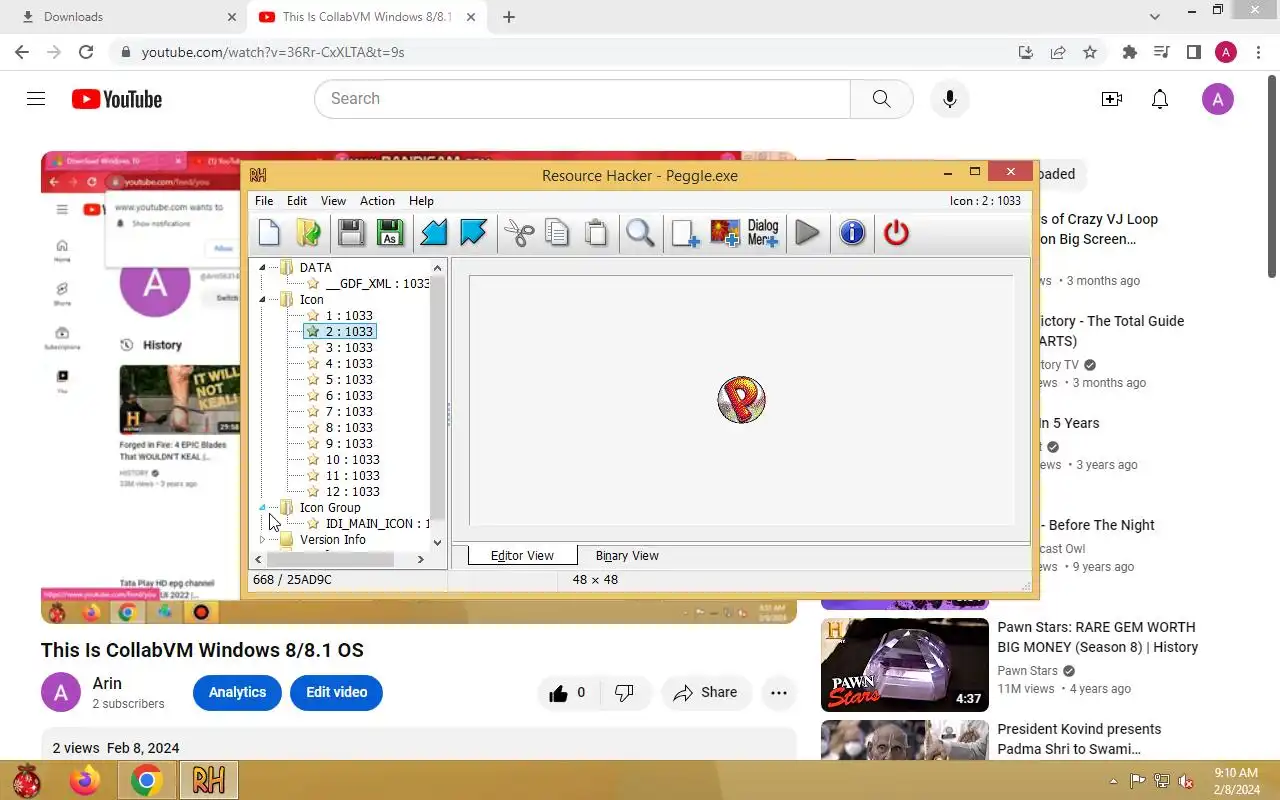Bookmark this page with the star icon
Image resolution: width=1280 pixels, height=800 pixels.
point(1090,52)
